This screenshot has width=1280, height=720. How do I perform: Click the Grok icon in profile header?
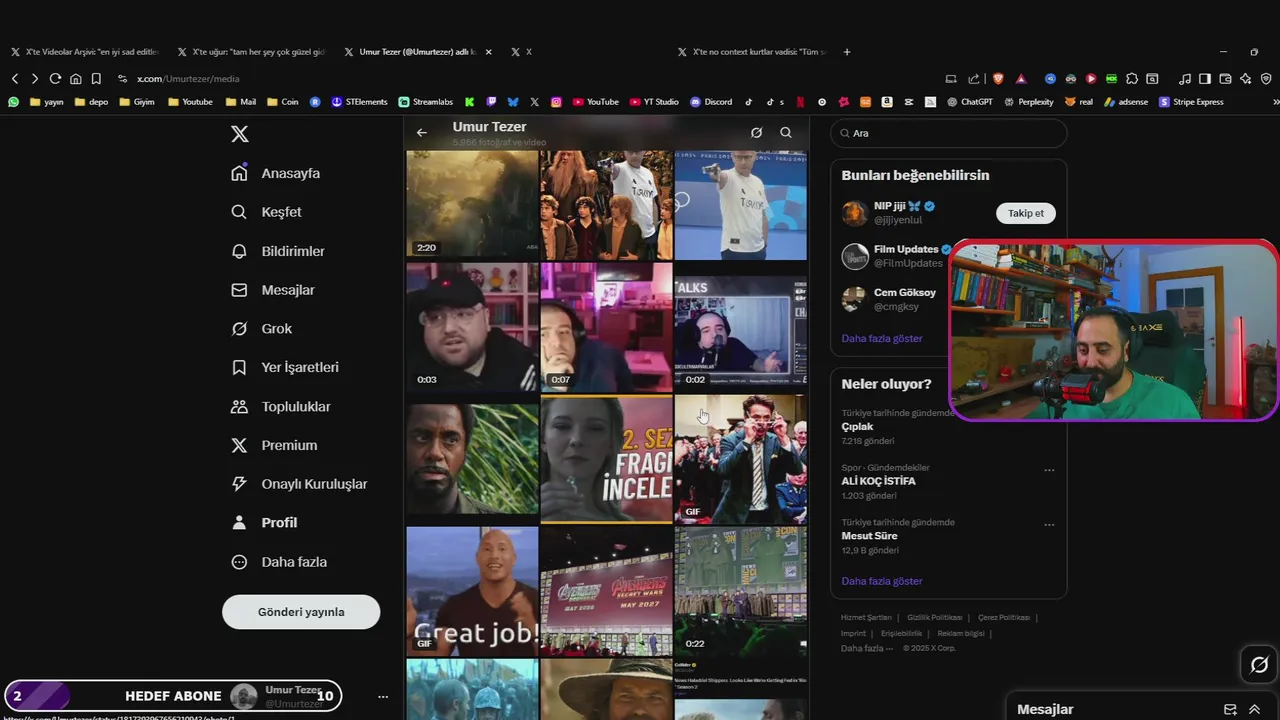(757, 133)
